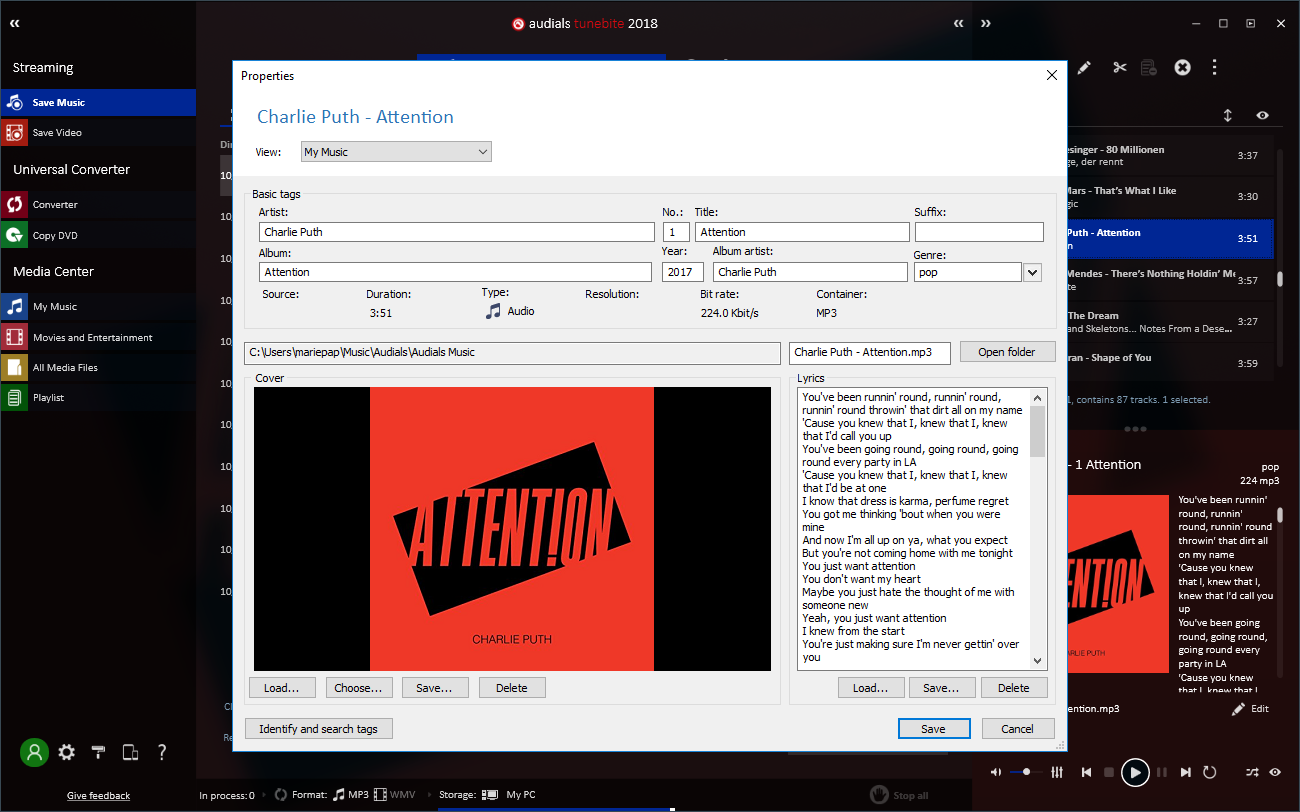Save the Properties dialog changes
Image resolution: width=1300 pixels, height=812 pixels.
point(934,729)
